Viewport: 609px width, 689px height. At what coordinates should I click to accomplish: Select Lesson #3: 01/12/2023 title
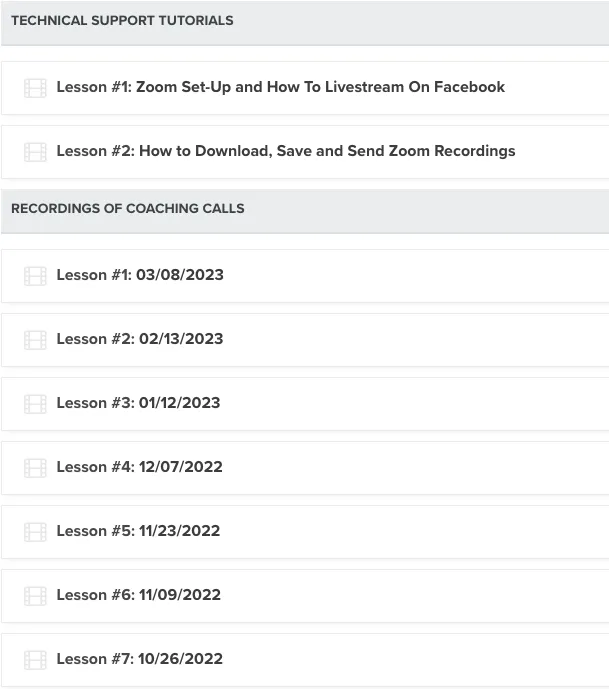[x=138, y=403]
